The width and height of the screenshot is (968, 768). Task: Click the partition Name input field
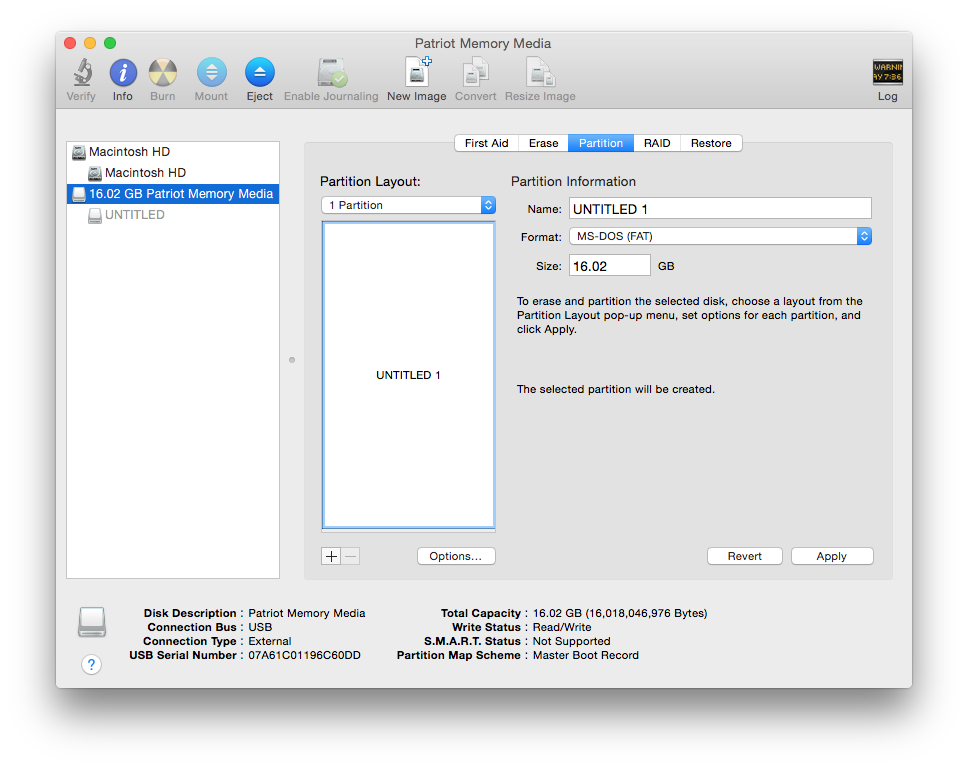[720, 209]
